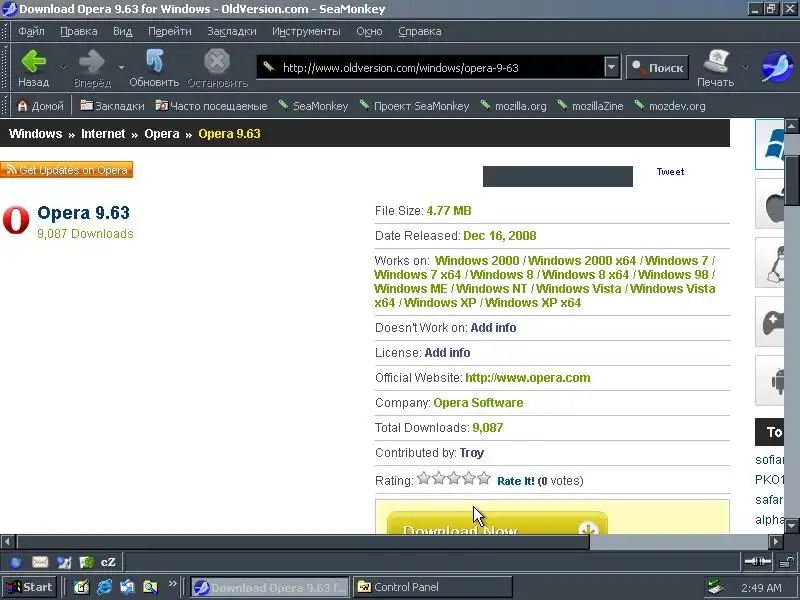
Task: Click the Opera Software company link
Action: tap(478, 403)
